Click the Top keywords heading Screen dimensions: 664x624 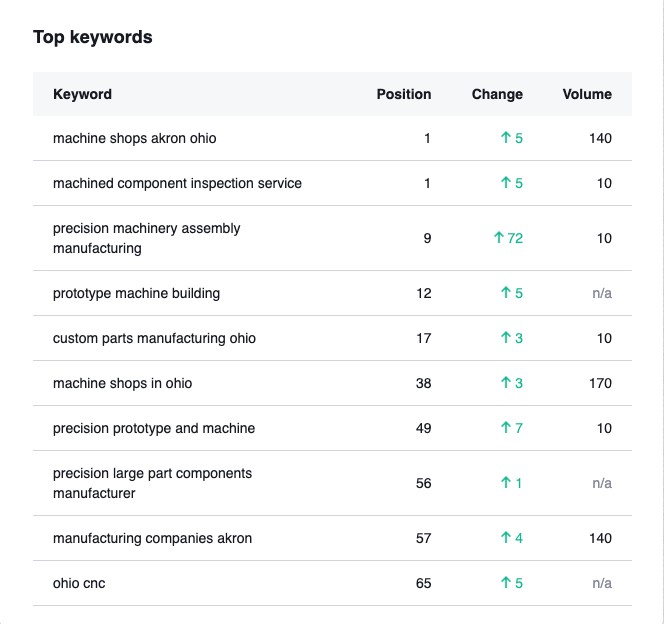(93, 37)
